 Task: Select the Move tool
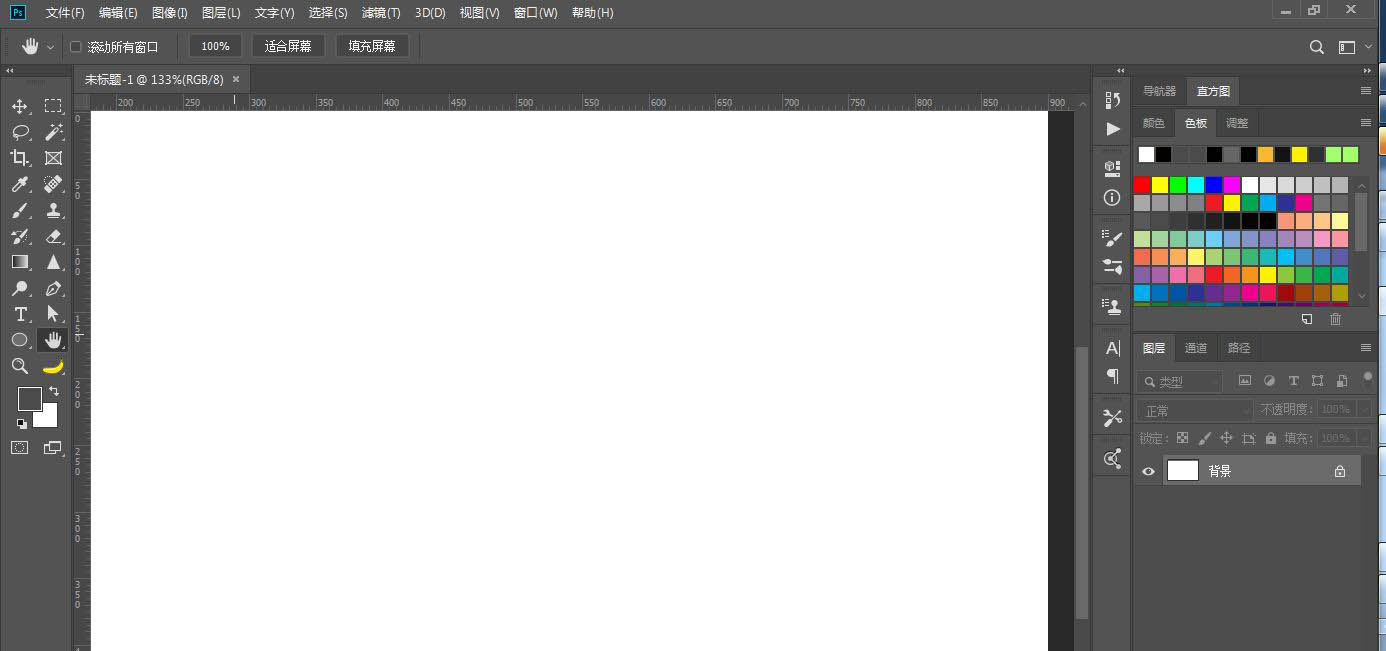tap(20, 106)
